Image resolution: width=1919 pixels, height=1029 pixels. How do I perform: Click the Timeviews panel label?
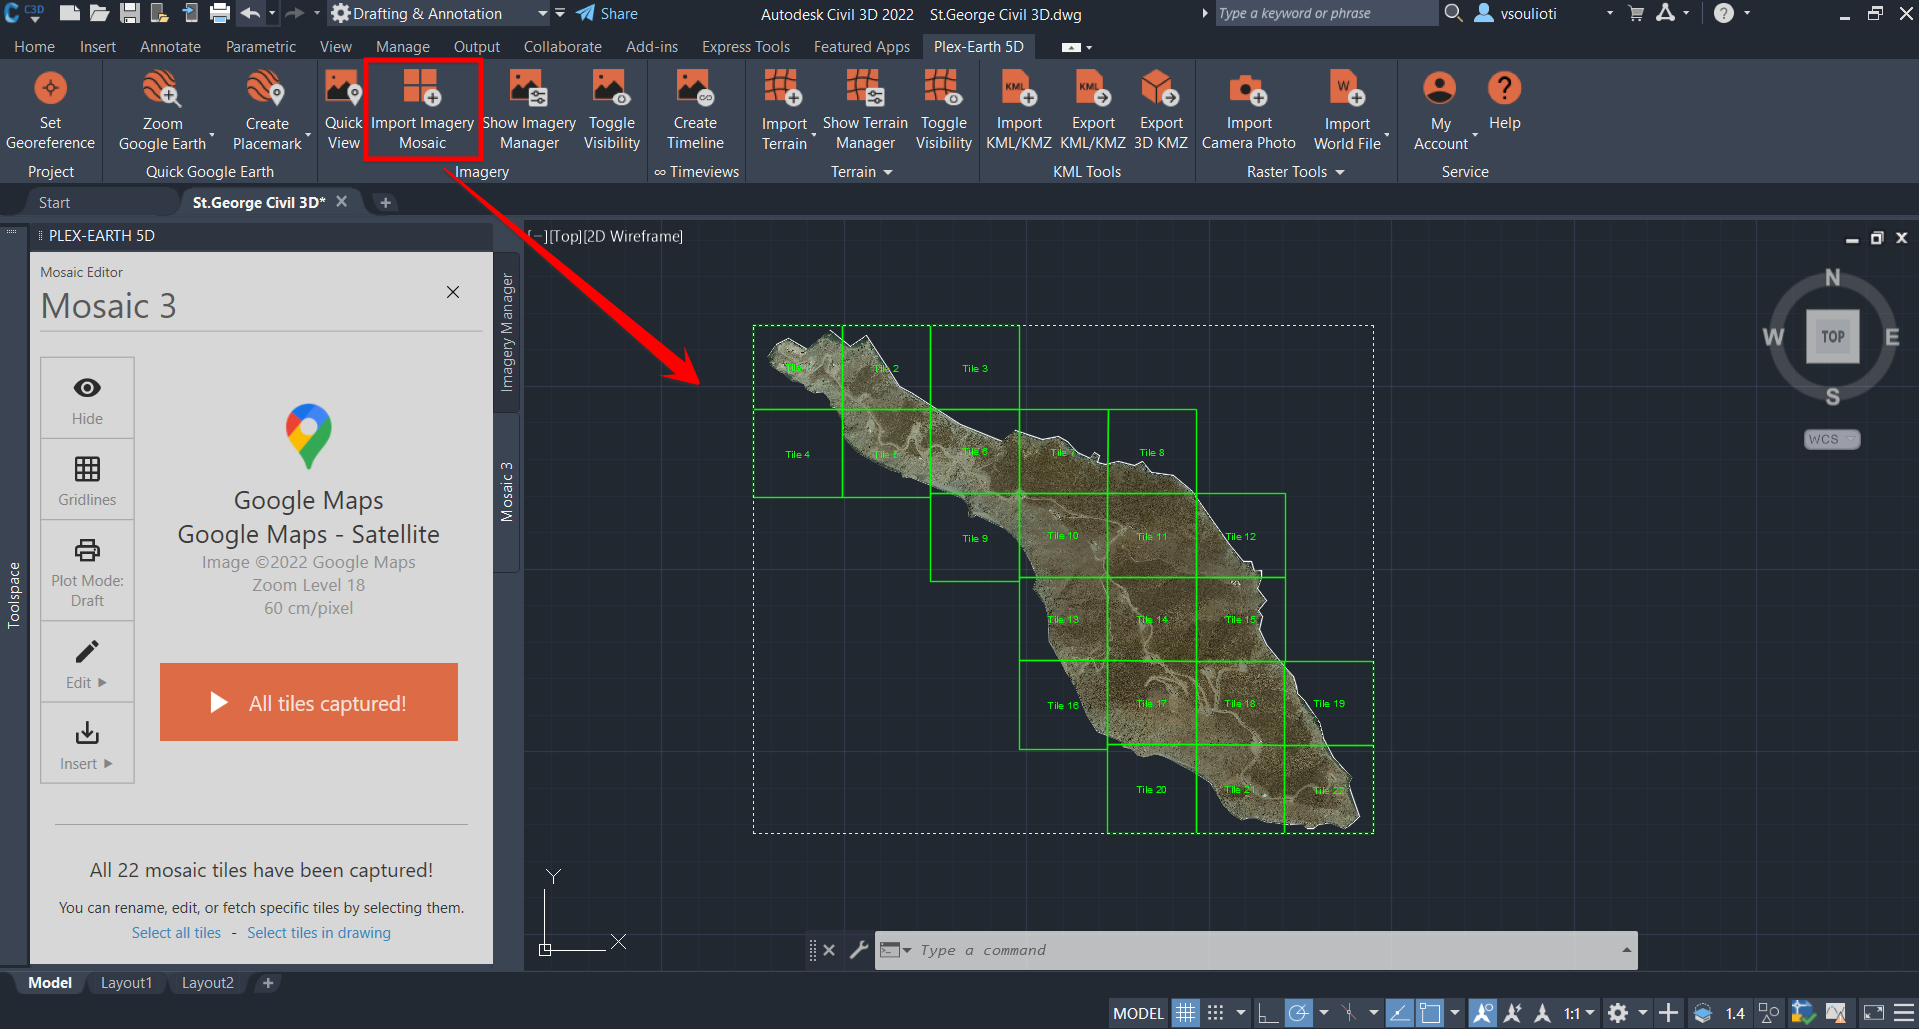(697, 172)
